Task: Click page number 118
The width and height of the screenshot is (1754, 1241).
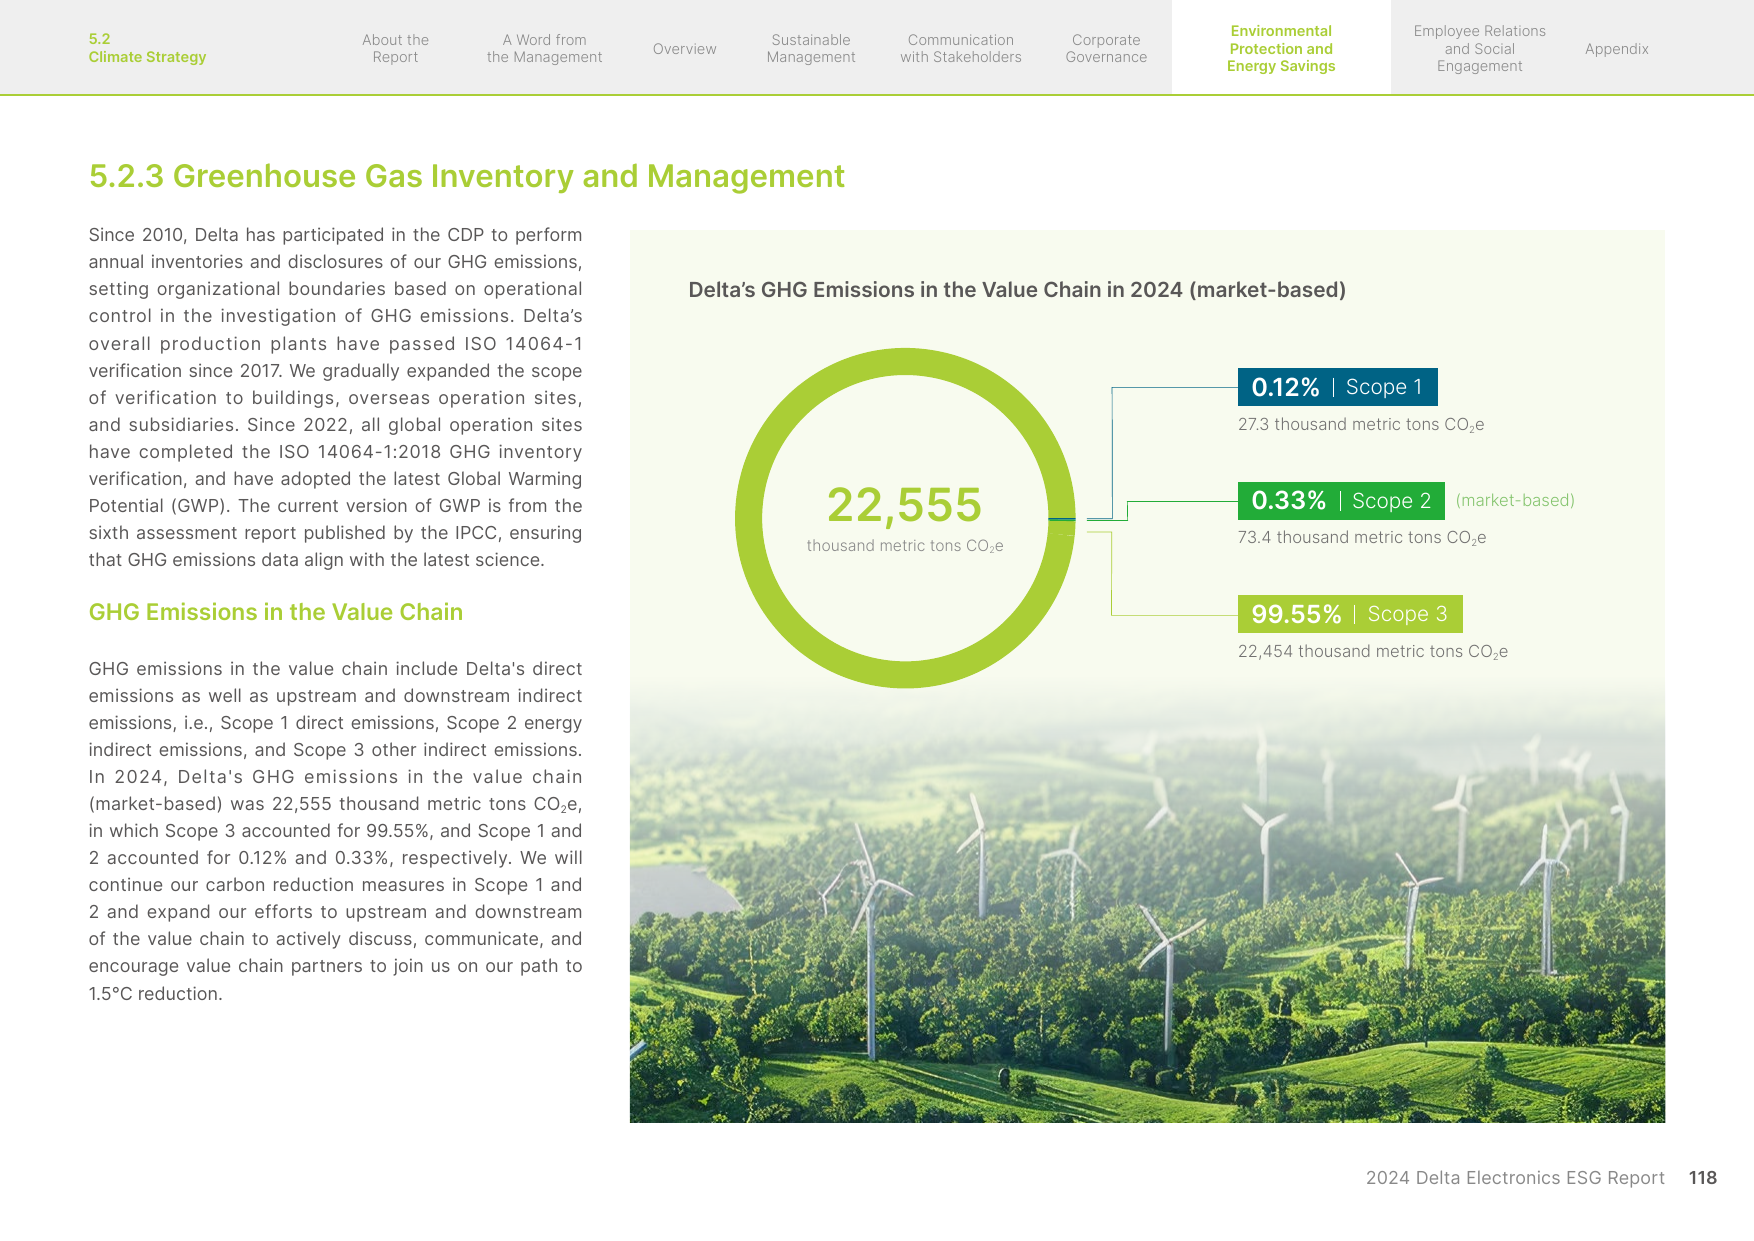Action: click(x=1702, y=1178)
